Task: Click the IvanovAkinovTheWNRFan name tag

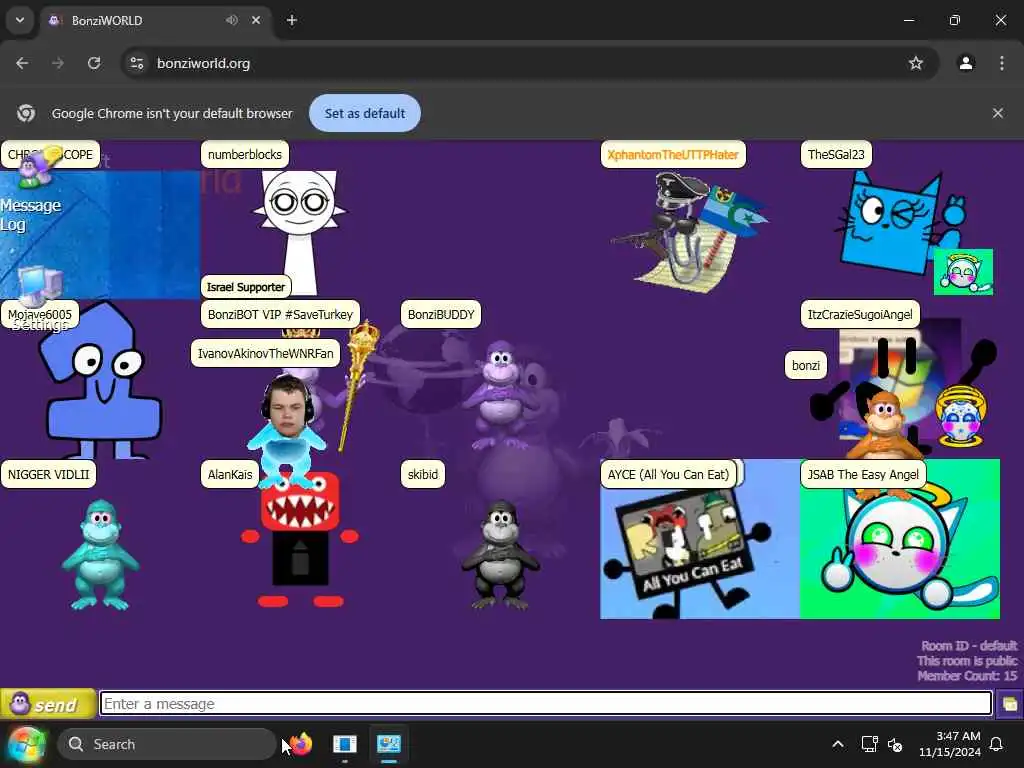Action: (265, 353)
